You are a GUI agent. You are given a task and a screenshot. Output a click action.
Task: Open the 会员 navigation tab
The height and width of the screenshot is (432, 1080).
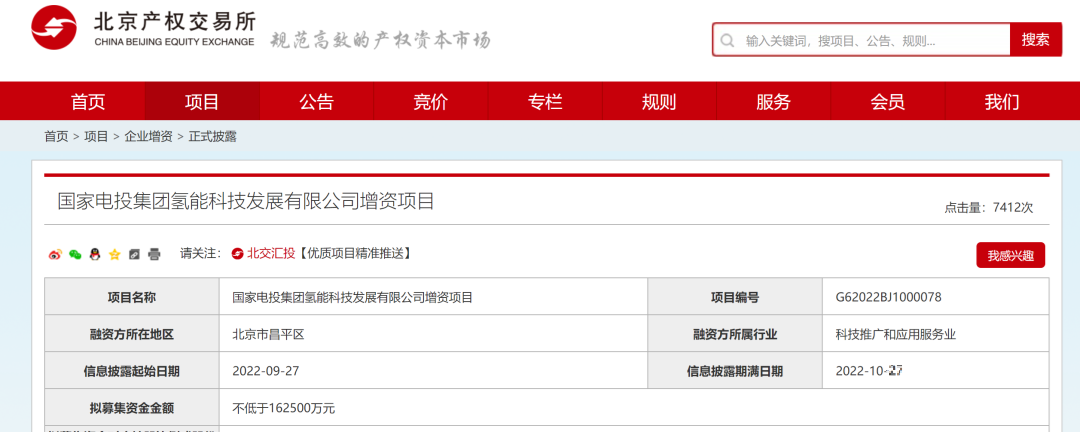888,101
